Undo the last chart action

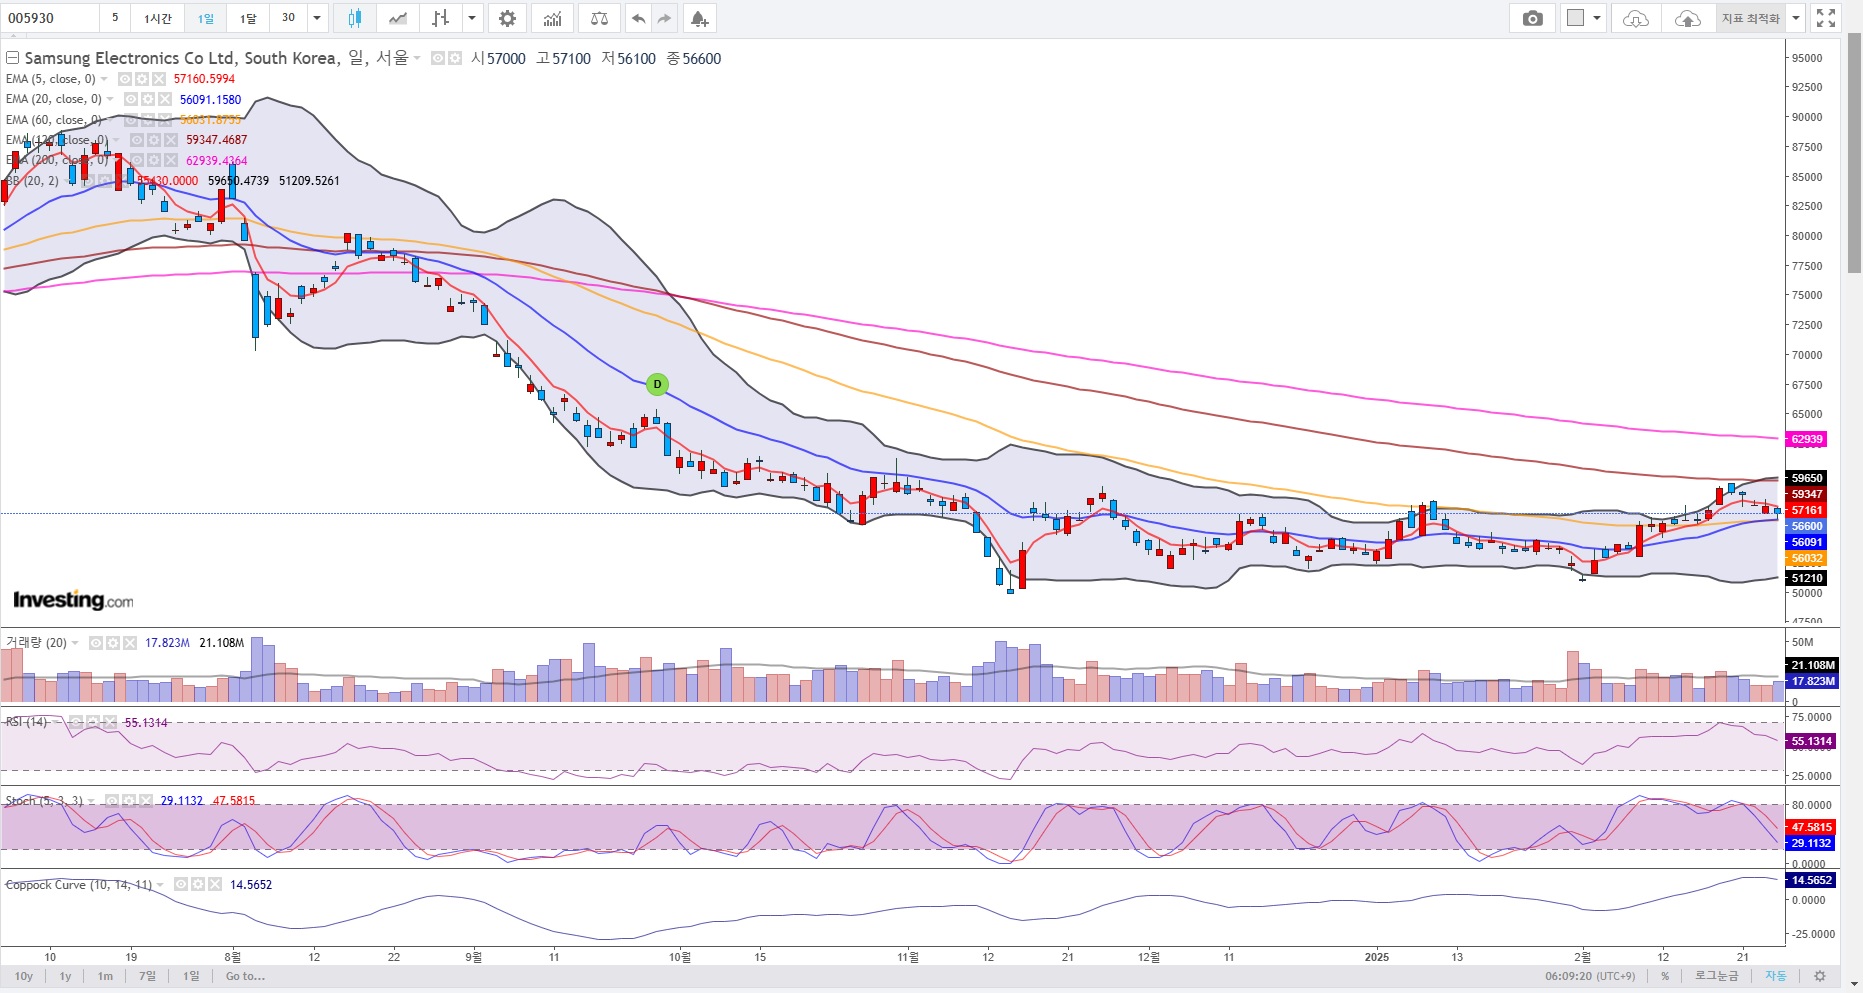[x=638, y=18]
